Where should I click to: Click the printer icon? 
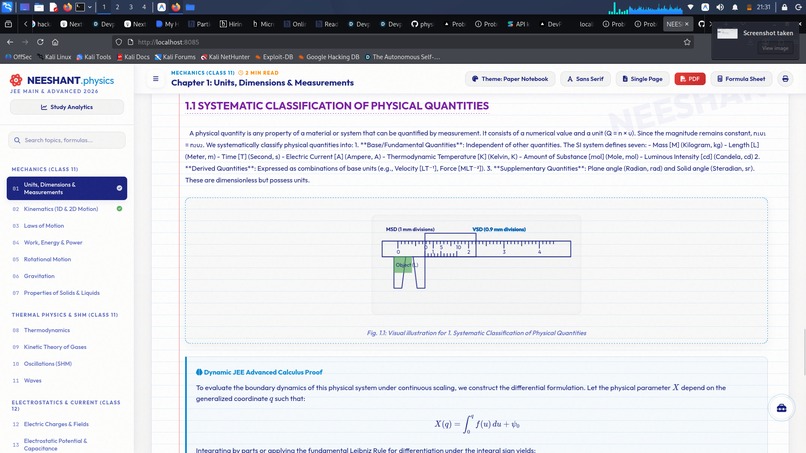(785, 79)
